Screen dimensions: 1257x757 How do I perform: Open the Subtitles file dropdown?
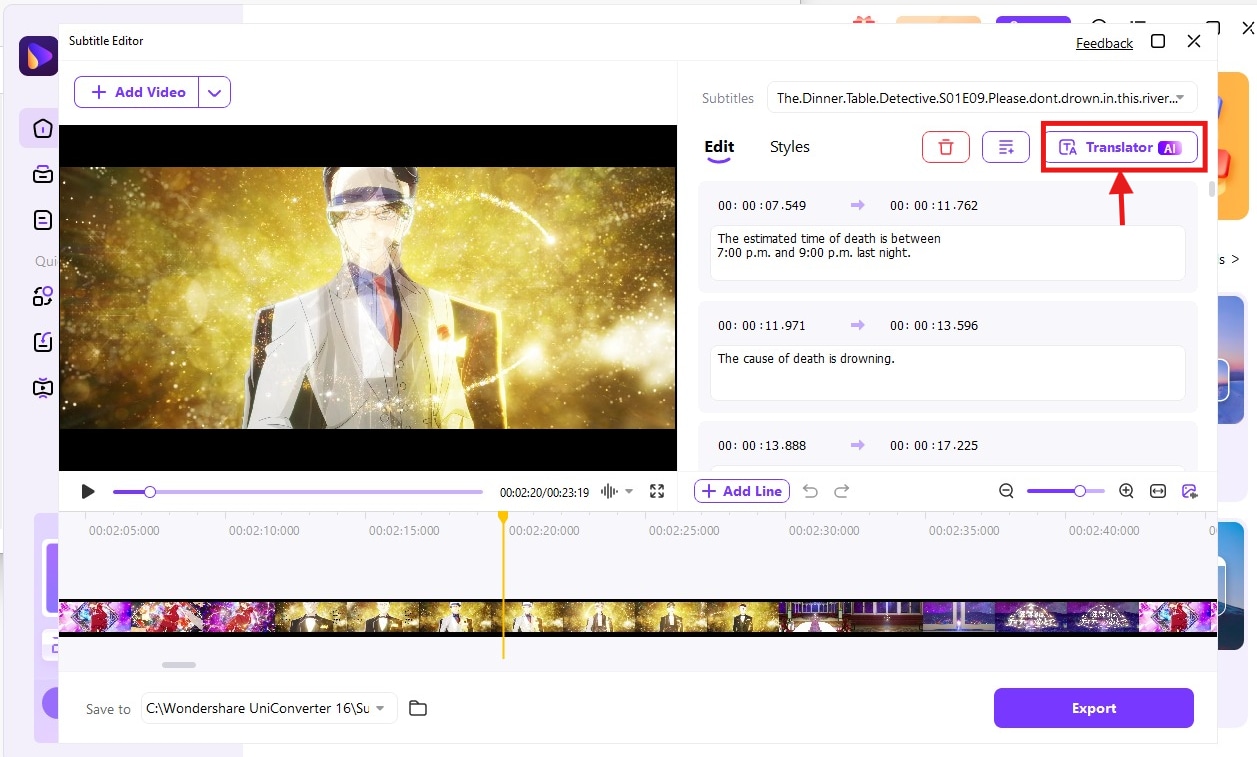click(981, 98)
